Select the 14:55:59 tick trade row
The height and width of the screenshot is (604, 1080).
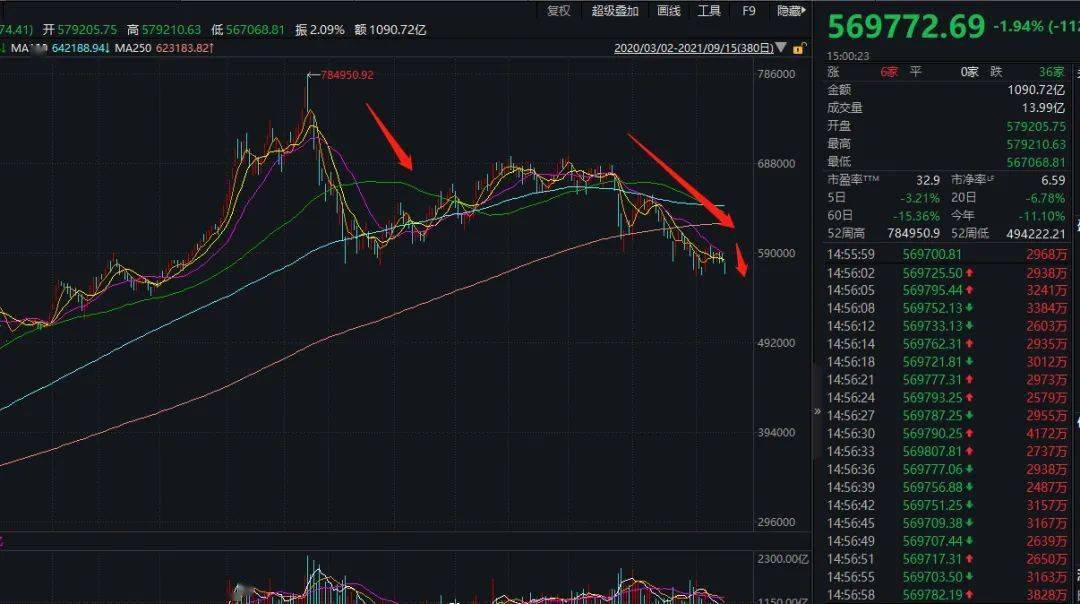pyautogui.click(x=946, y=254)
